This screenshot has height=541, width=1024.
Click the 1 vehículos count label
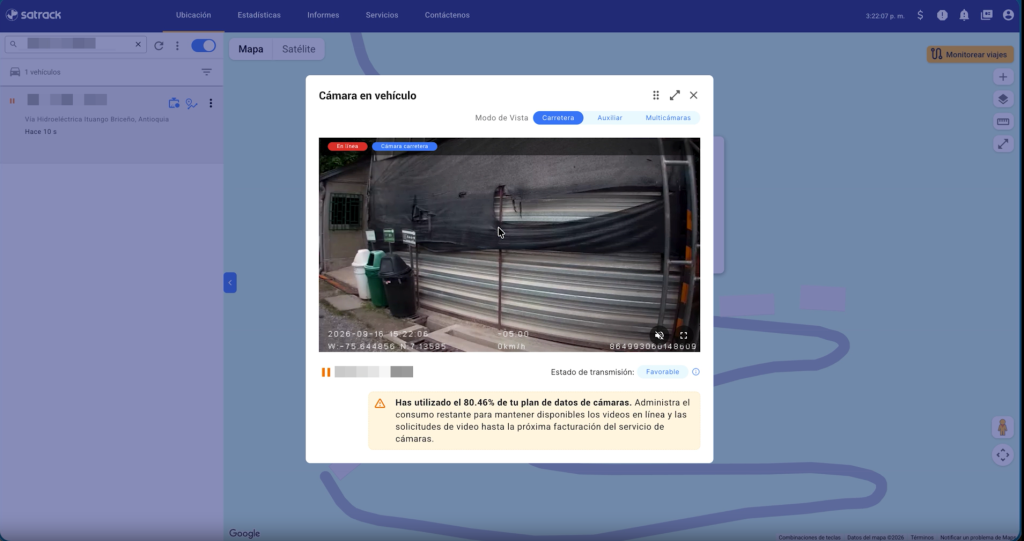(42, 72)
